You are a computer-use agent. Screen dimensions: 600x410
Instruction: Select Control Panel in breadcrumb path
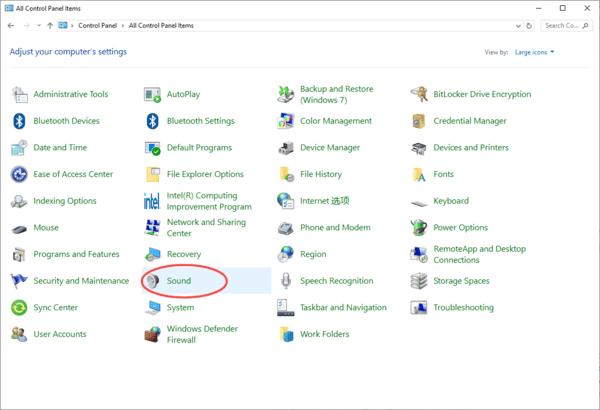click(x=98, y=26)
